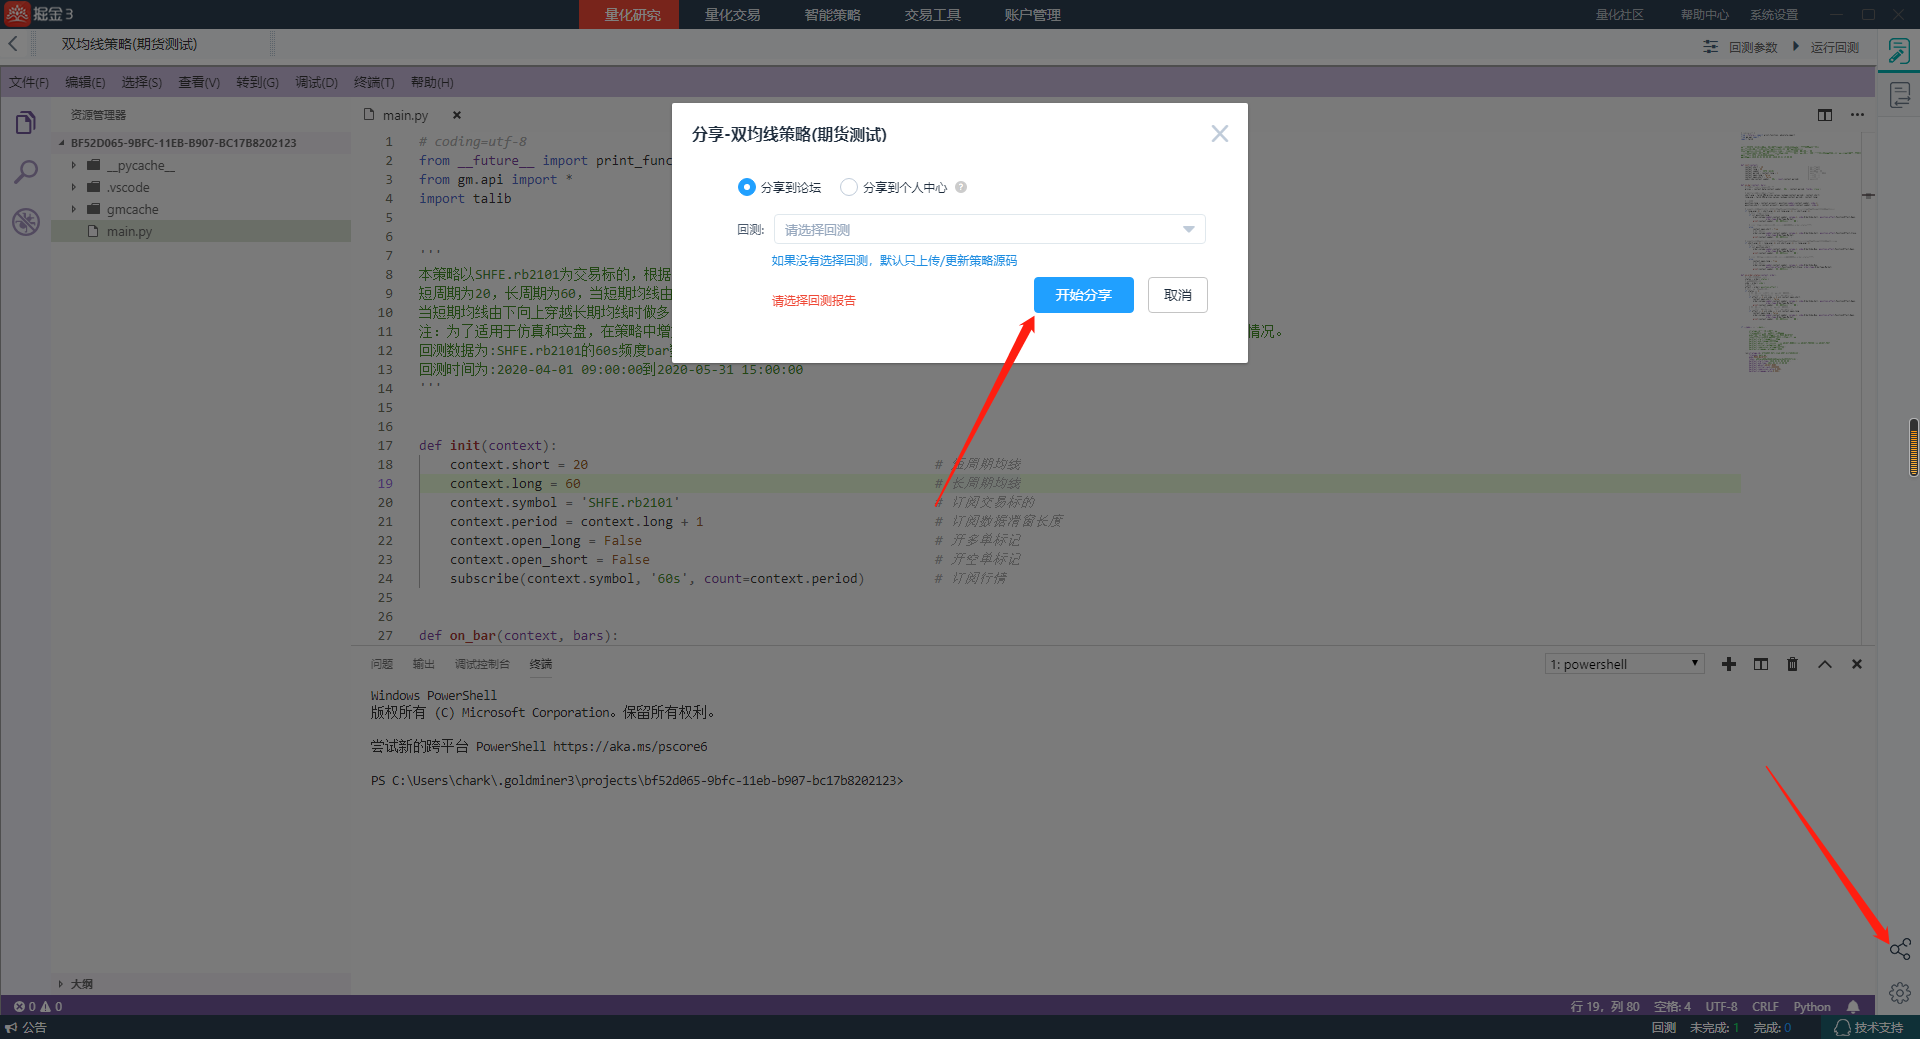This screenshot has height=1039, width=1920.
Task: Open the Debug icon in the activity bar
Action: click(26, 221)
